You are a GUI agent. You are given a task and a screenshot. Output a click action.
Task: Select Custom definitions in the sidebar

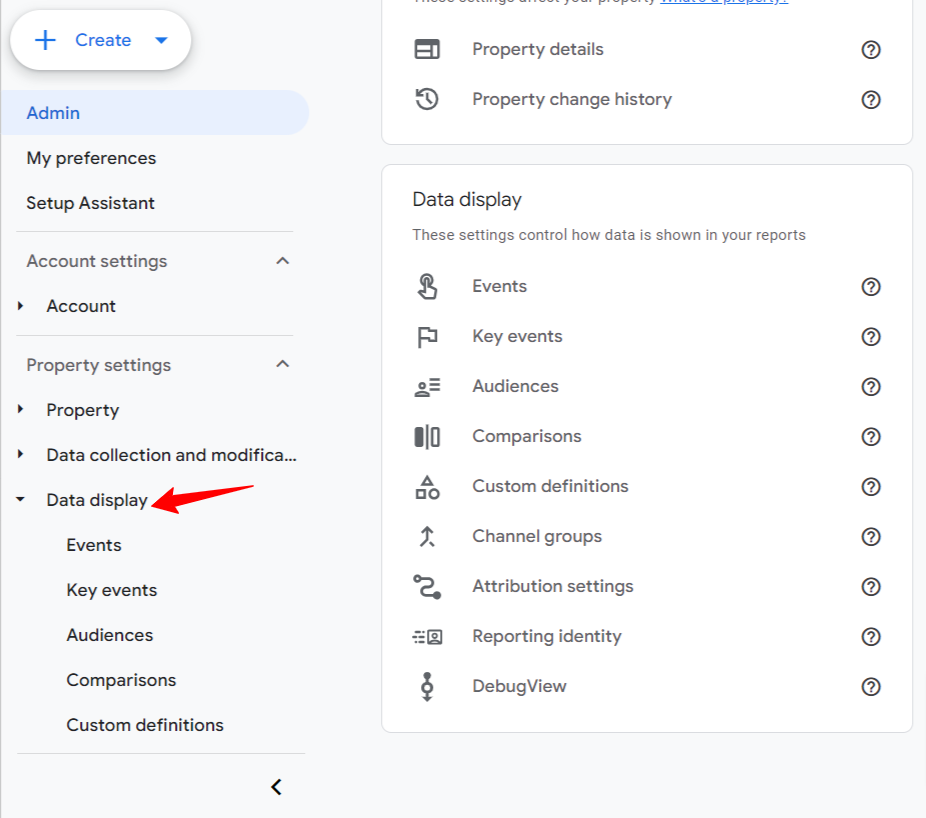[x=145, y=725]
